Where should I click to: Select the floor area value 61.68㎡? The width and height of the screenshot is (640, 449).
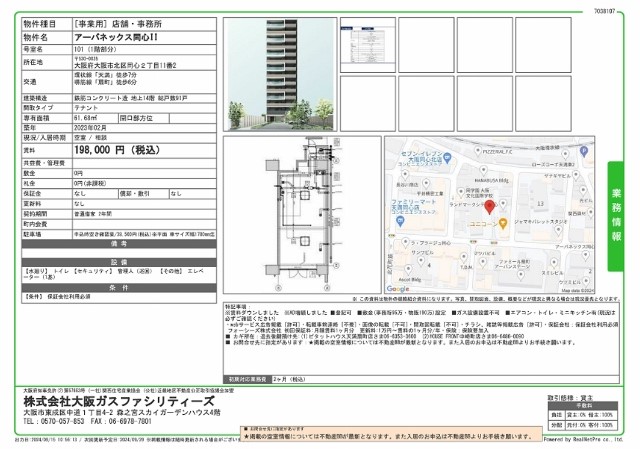[85, 118]
